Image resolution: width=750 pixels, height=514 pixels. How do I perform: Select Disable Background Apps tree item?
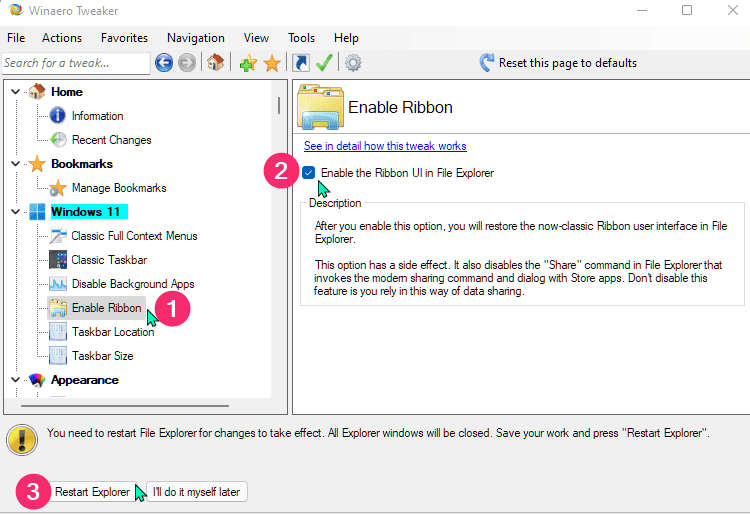tap(133, 284)
